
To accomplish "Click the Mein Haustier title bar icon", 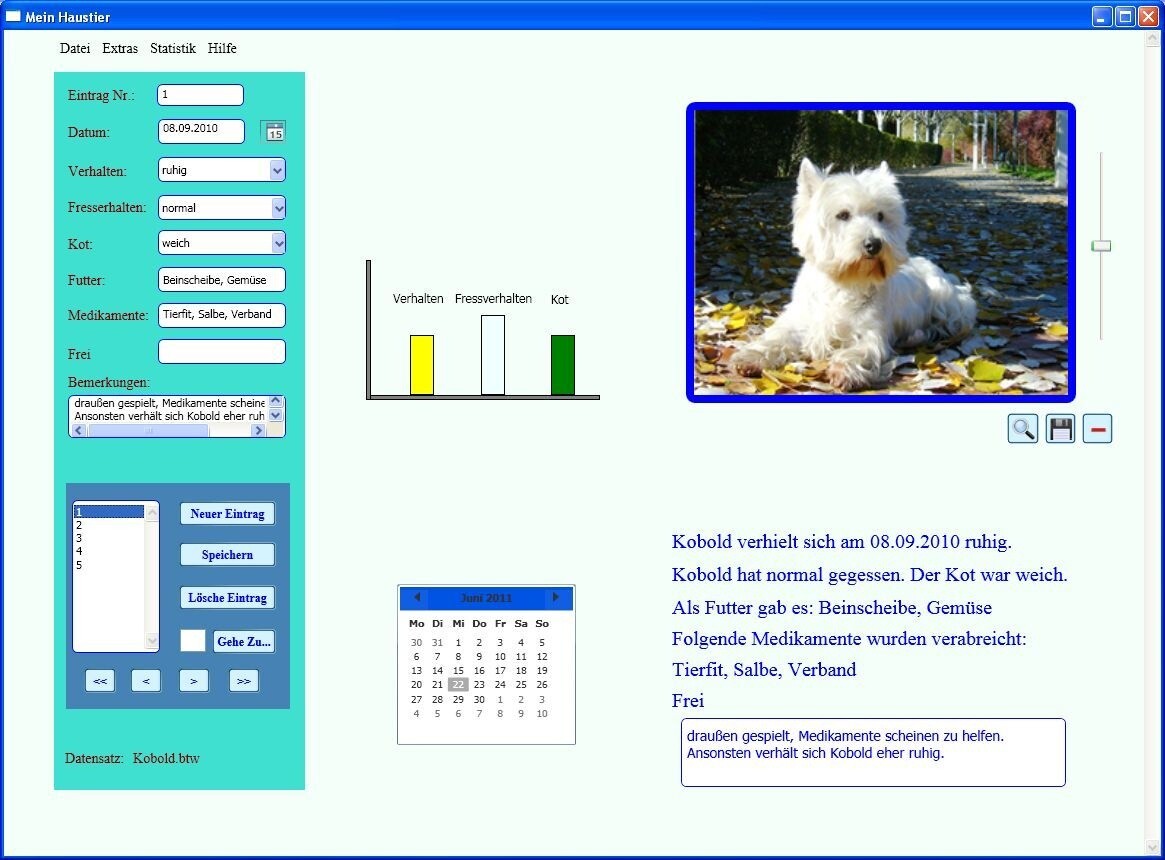I will pyautogui.click(x=13, y=16).
